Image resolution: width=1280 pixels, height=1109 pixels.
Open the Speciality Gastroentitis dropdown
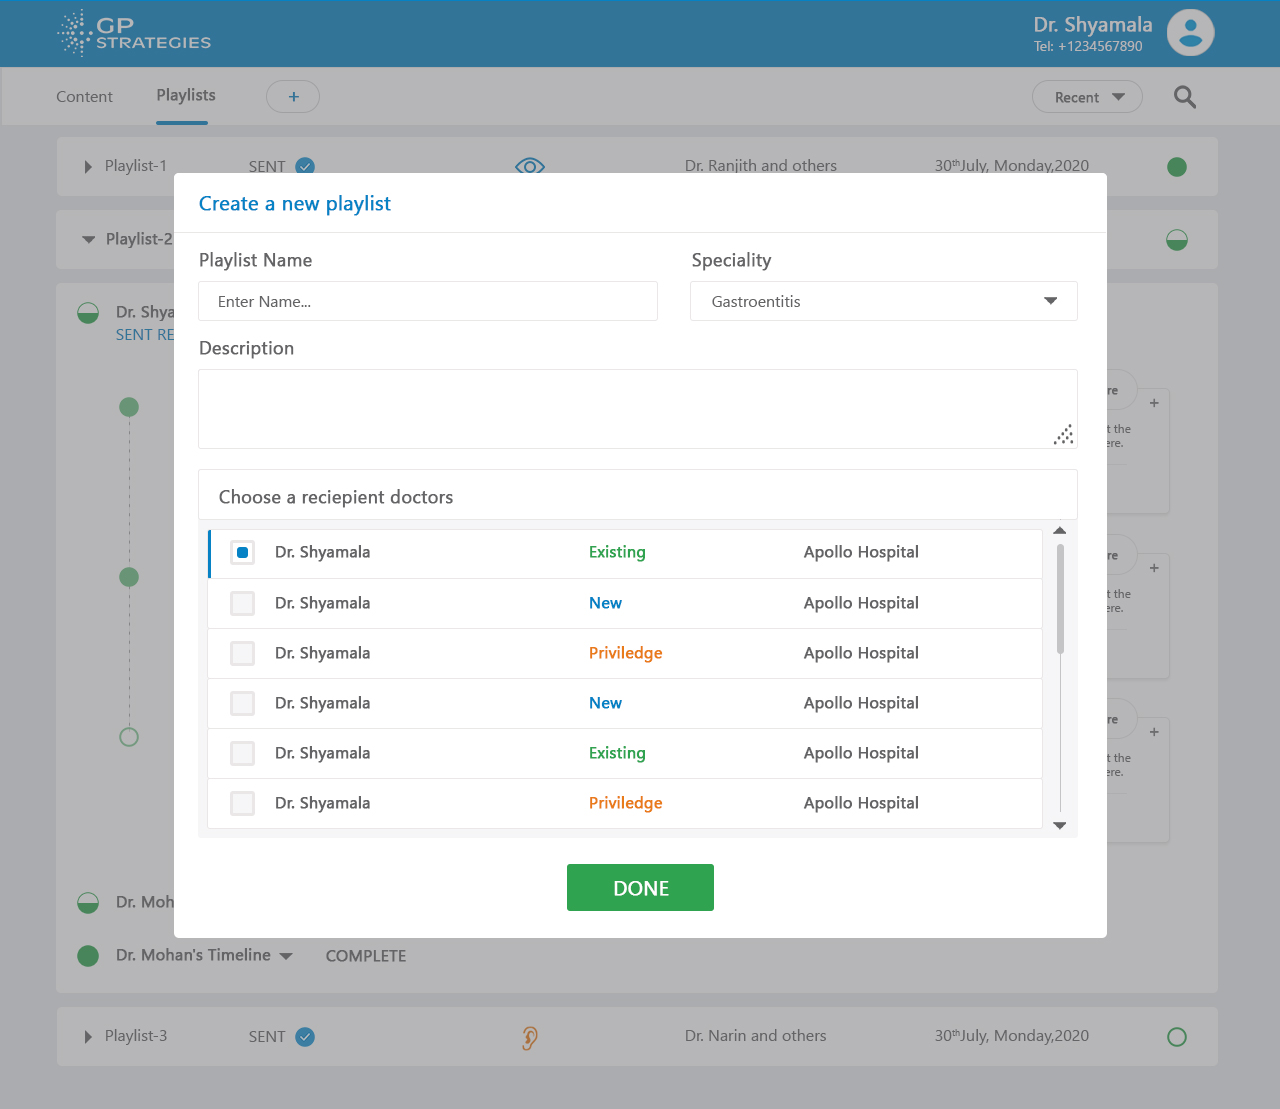pos(883,301)
